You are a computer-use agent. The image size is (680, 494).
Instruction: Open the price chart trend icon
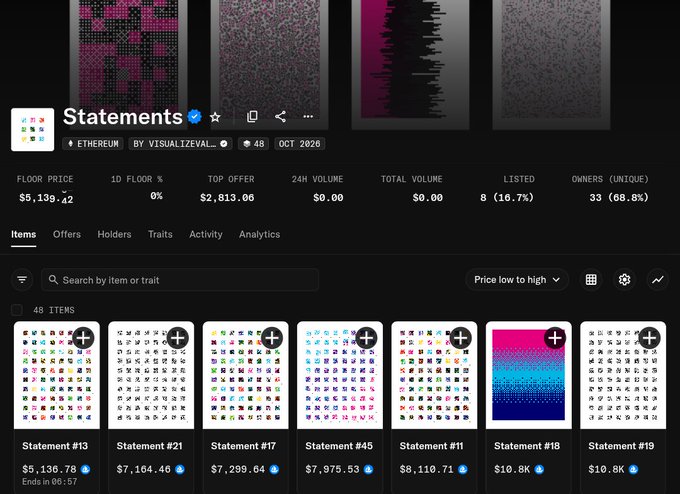click(x=658, y=280)
